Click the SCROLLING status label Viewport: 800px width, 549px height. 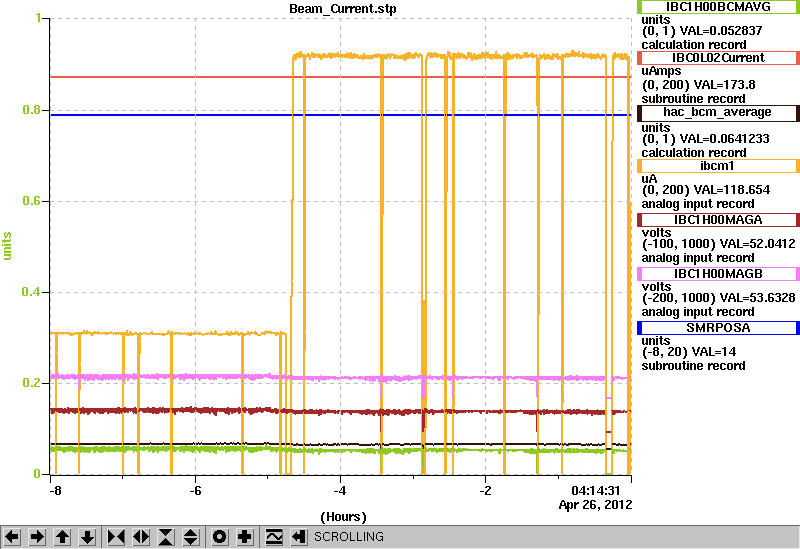click(349, 537)
